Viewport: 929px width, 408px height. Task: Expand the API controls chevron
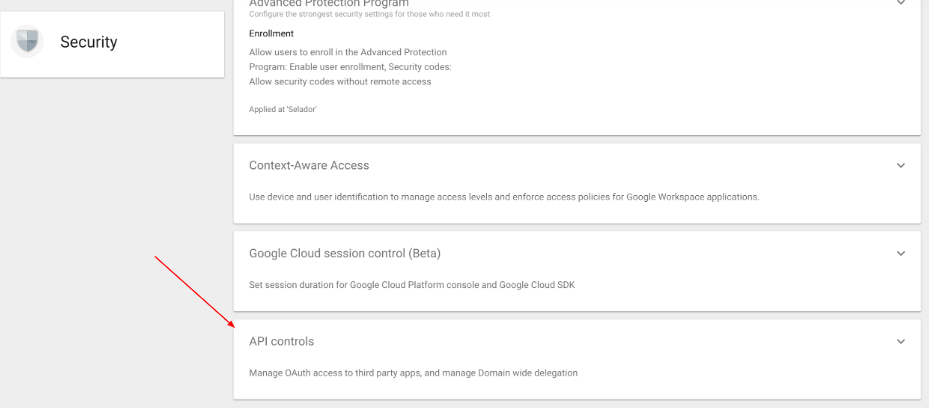tap(900, 341)
